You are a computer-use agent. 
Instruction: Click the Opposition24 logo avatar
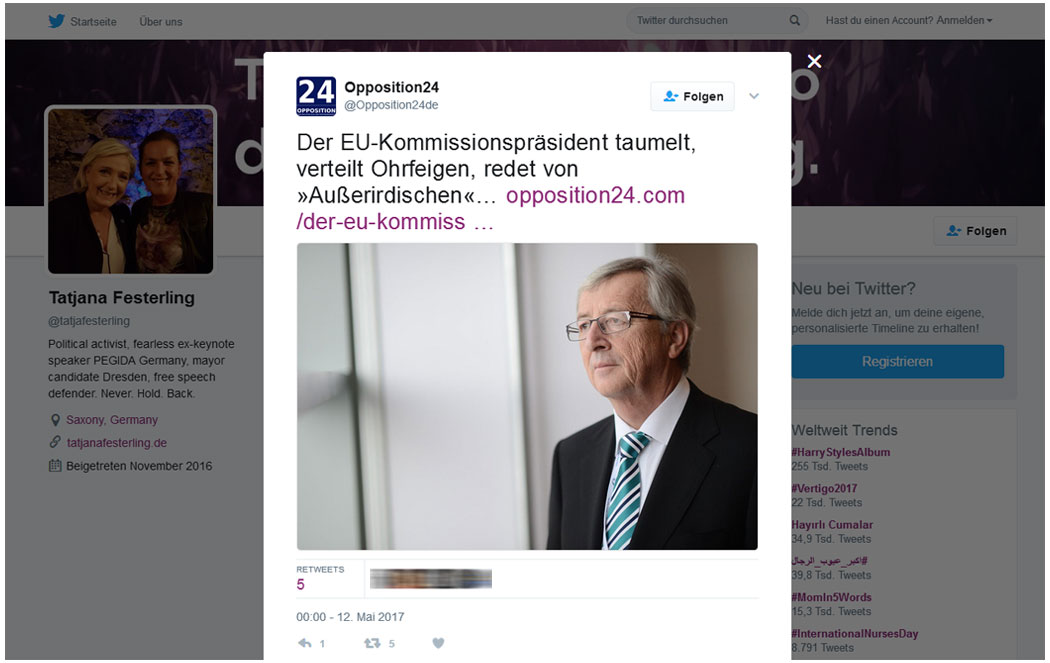pyautogui.click(x=316, y=96)
